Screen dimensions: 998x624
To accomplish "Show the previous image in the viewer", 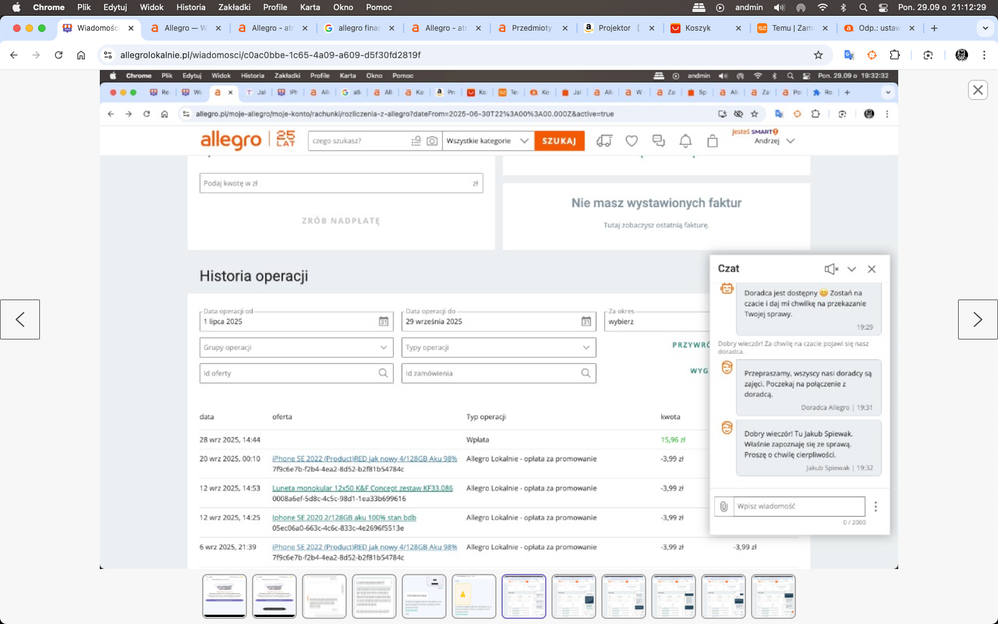I will [20, 319].
